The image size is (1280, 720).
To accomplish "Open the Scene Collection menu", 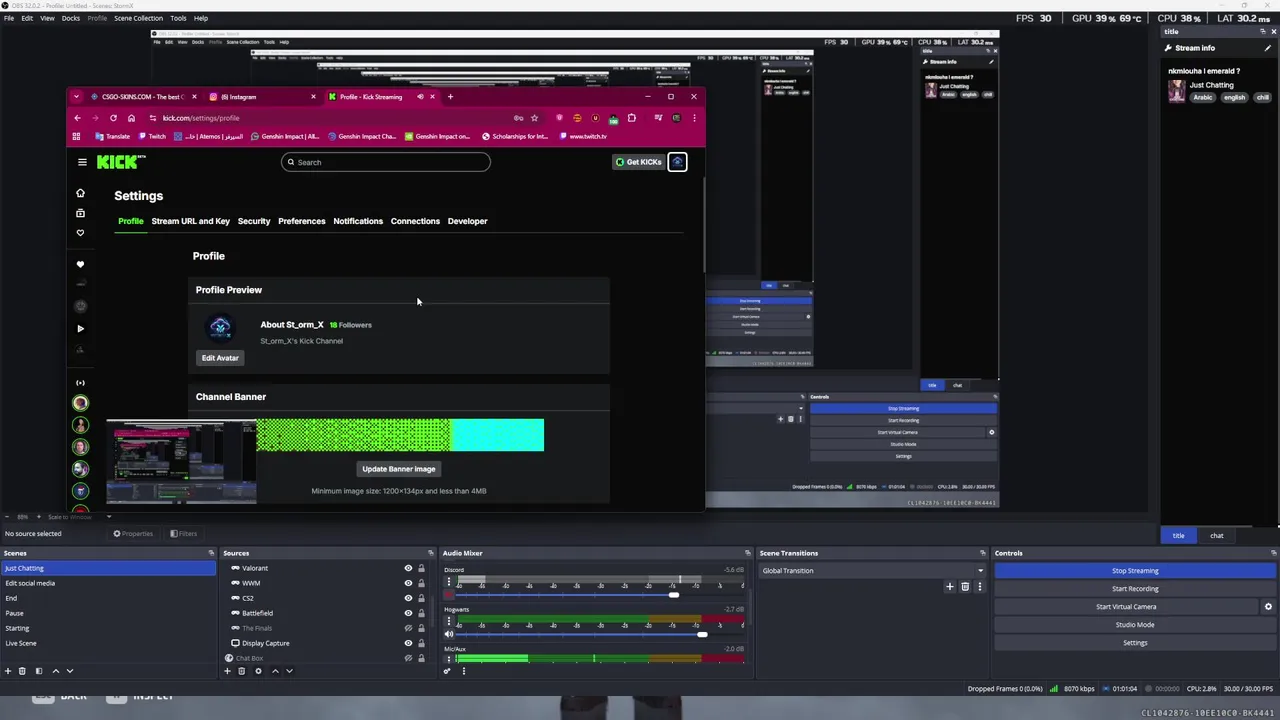I will [138, 18].
